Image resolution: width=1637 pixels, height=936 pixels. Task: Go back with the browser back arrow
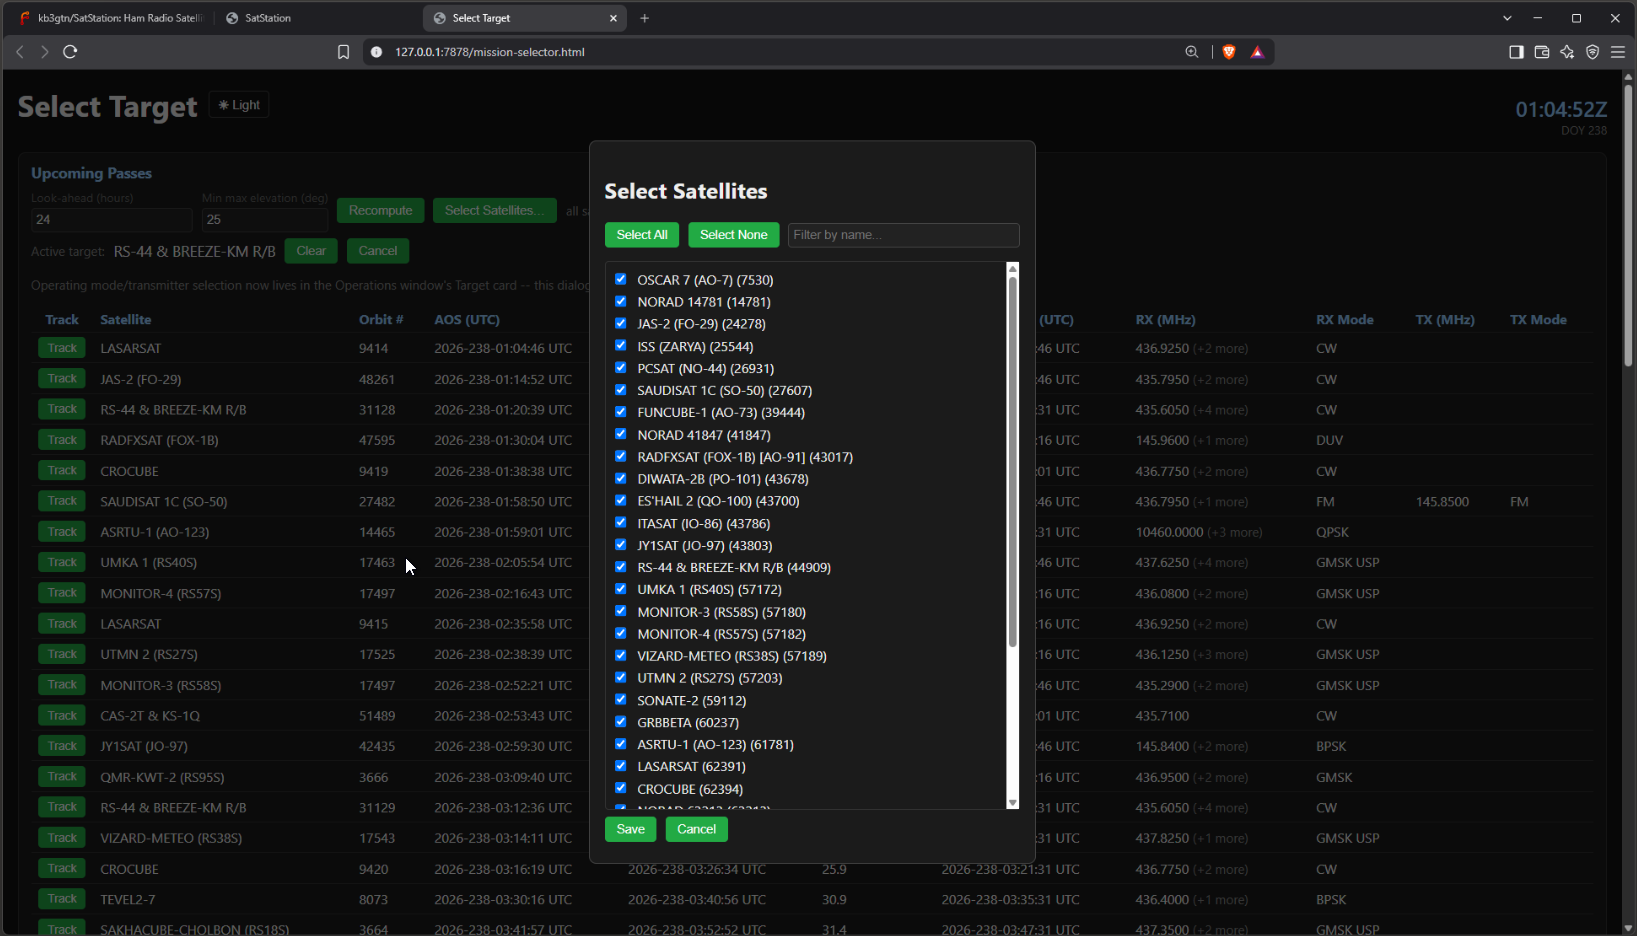[x=20, y=52]
